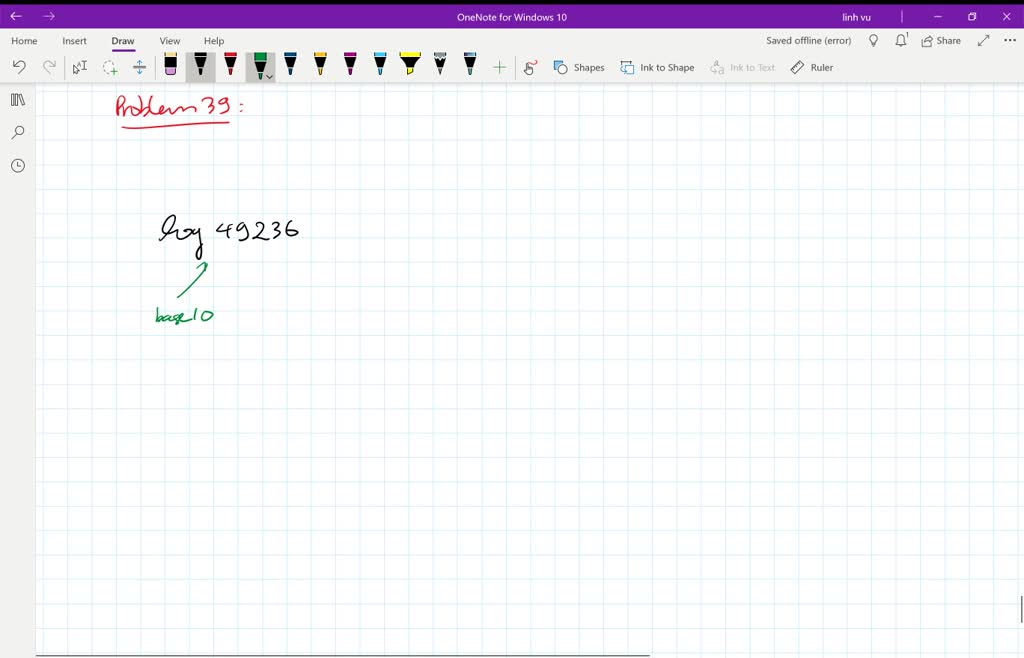This screenshot has height=658, width=1024.
Task: Add a new pen with the plus button
Action: point(498,66)
